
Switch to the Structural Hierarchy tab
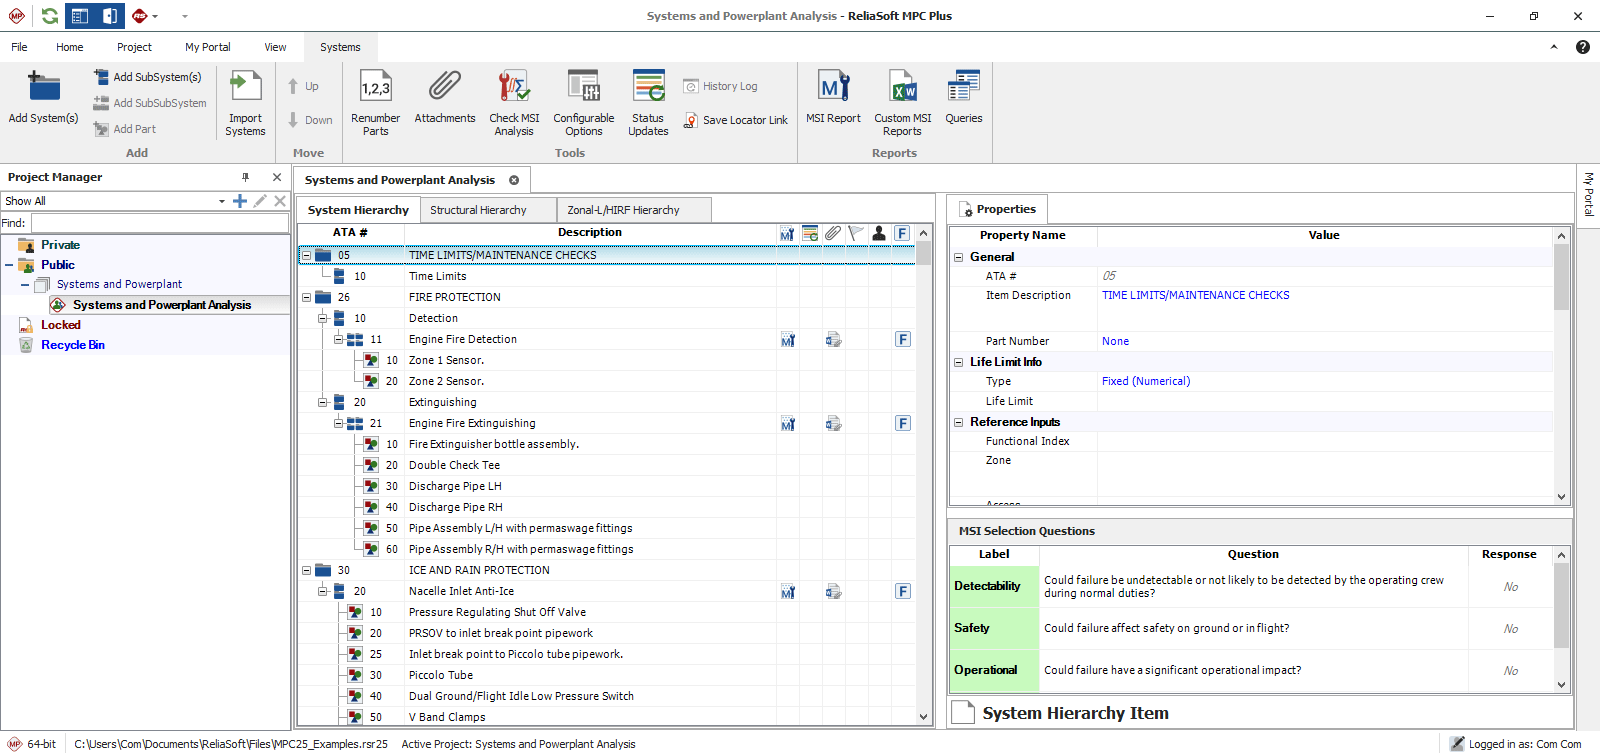(x=478, y=210)
